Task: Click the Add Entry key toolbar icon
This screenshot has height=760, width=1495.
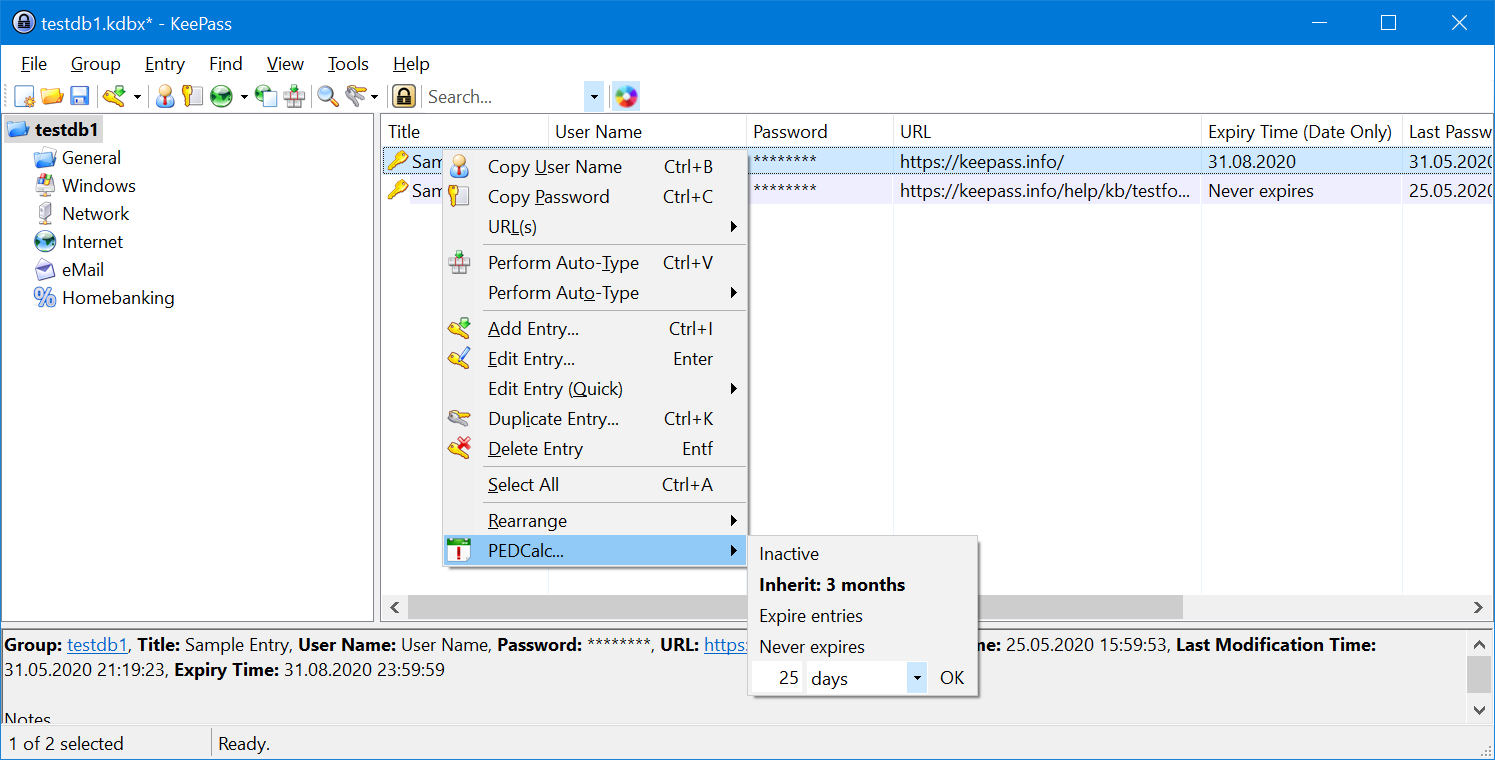Action: (x=115, y=97)
